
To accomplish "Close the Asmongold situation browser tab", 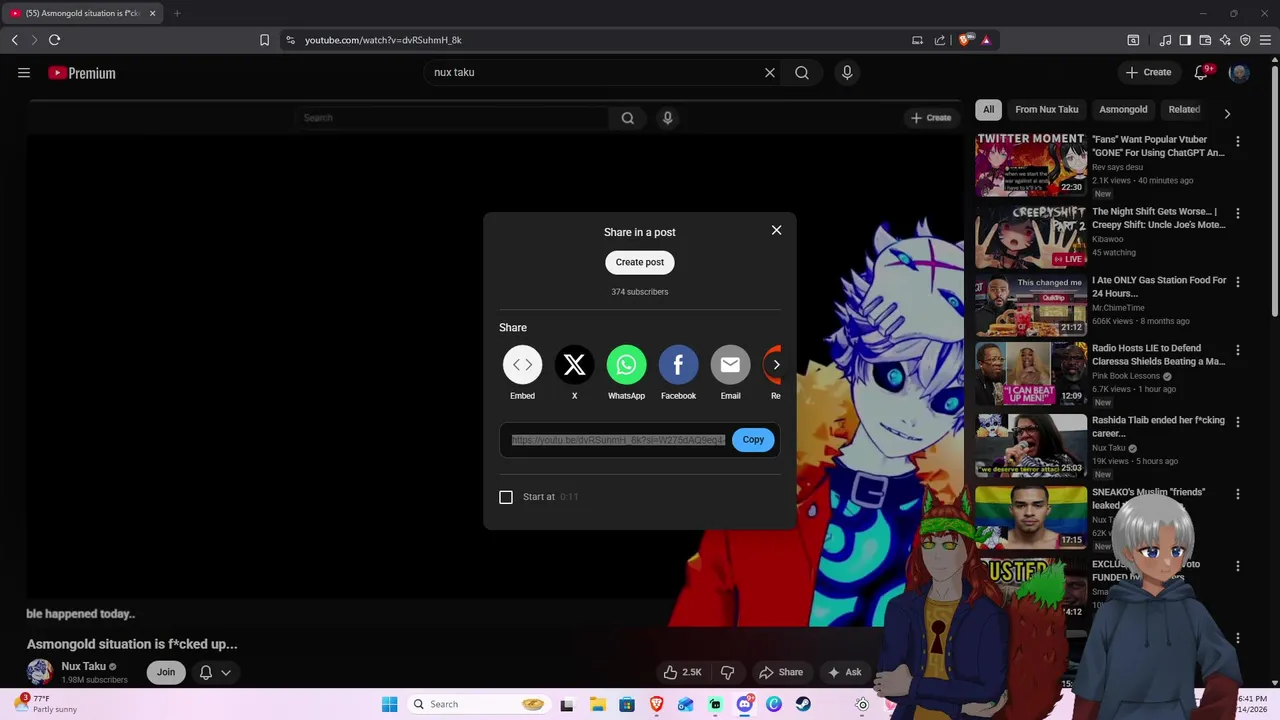I will point(152,13).
